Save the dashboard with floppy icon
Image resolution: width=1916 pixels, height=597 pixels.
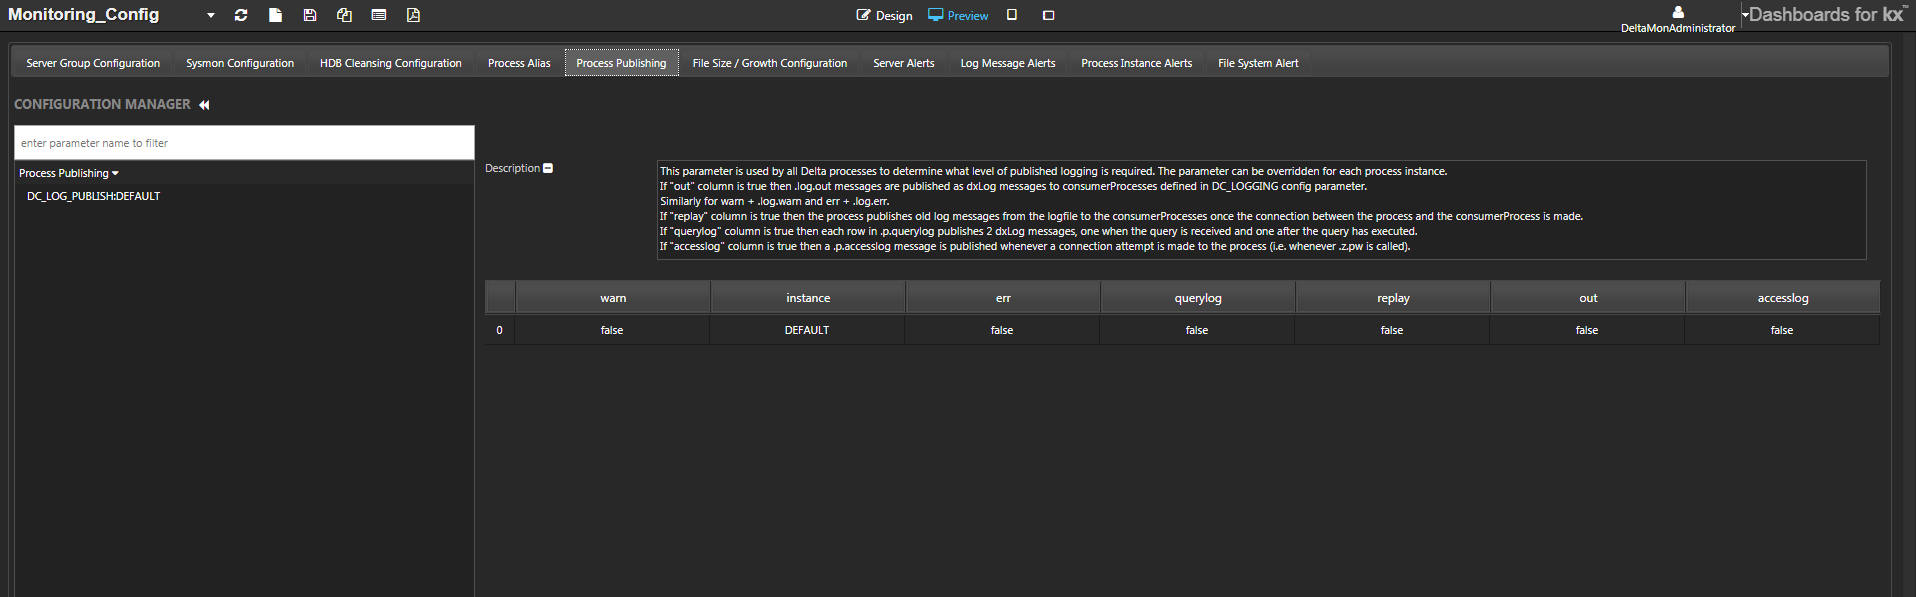click(310, 15)
